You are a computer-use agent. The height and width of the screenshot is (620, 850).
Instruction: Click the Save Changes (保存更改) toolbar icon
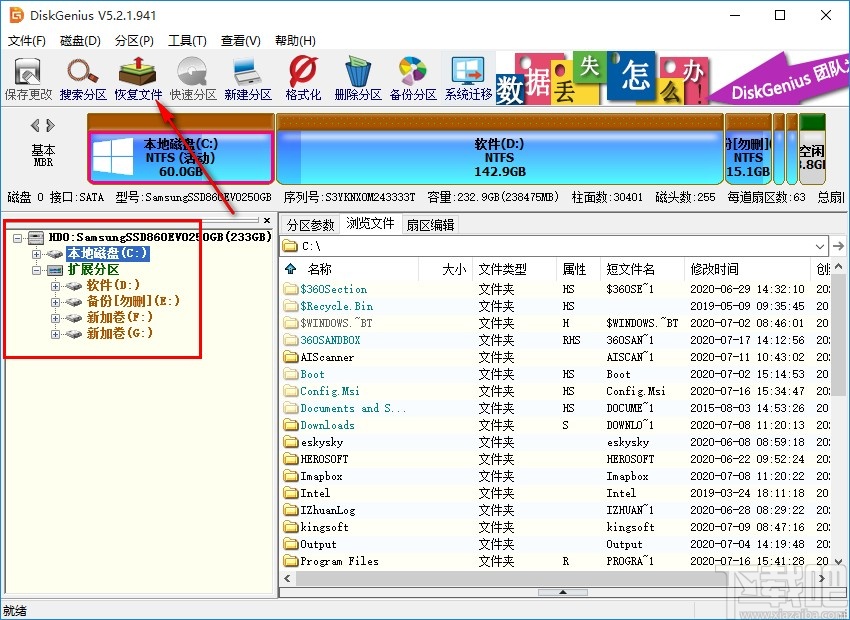coord(28,79)
